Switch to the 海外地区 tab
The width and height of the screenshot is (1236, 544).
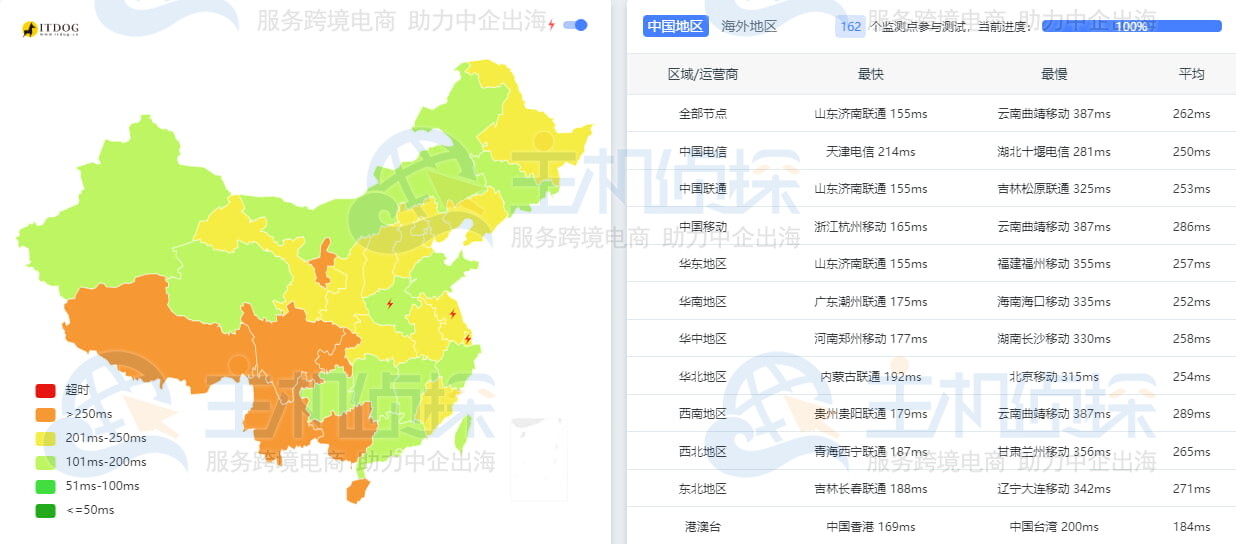749,27
